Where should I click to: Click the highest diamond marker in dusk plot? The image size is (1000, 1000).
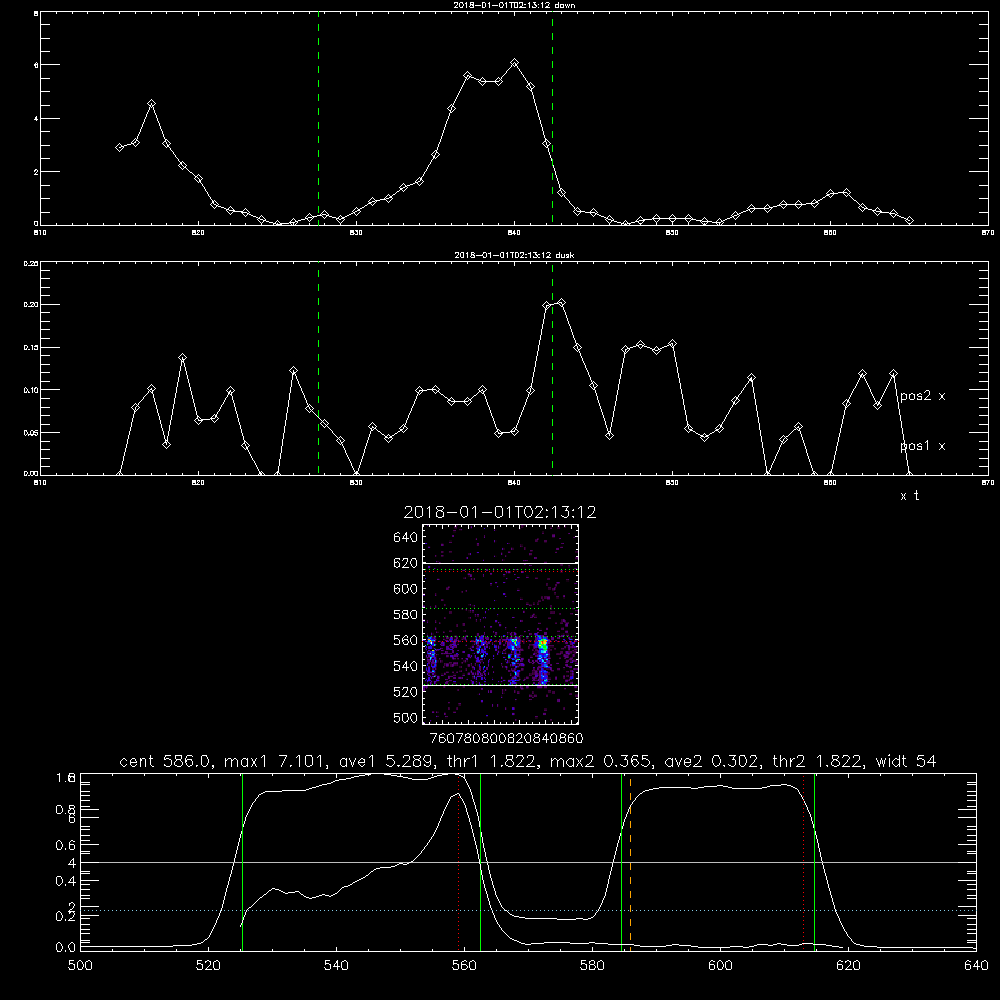(561, 302)
